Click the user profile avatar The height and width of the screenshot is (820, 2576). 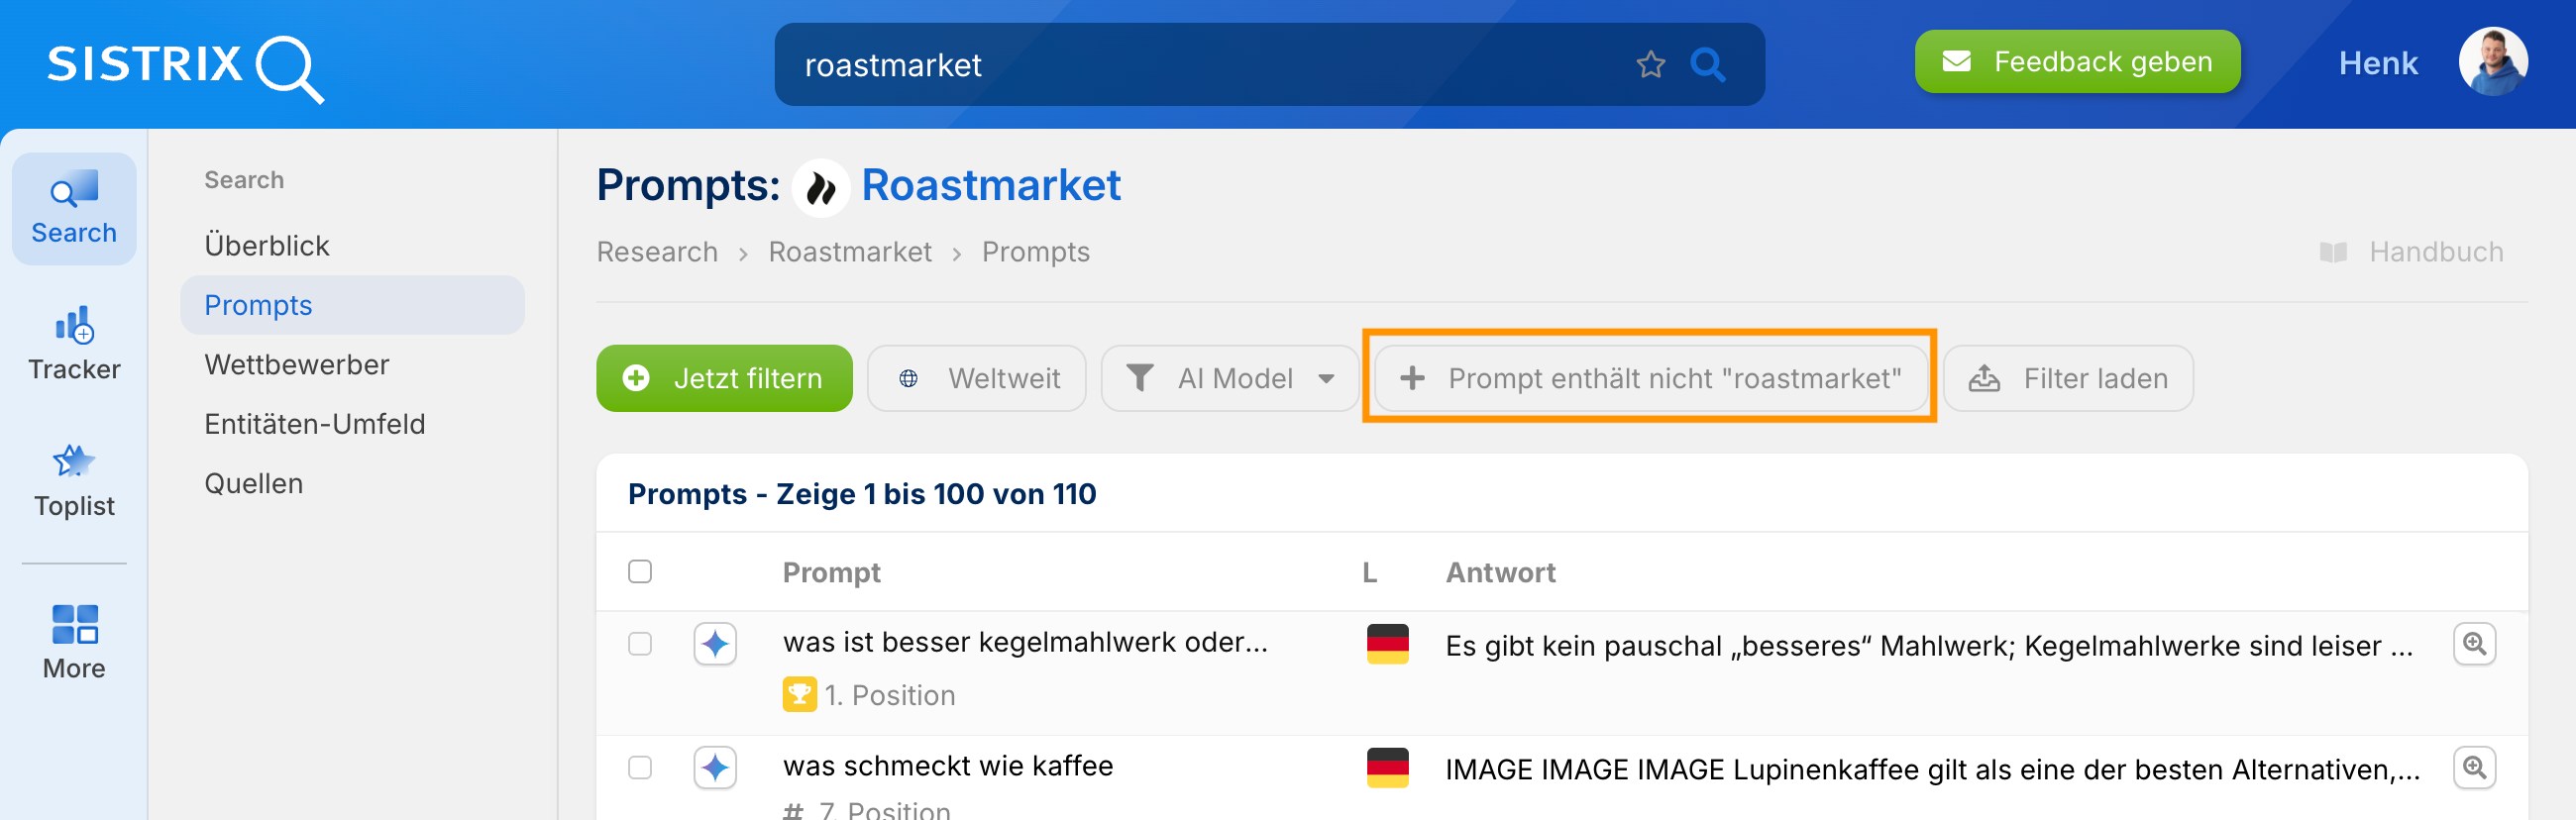pyautogui.click(x=2492, y=62)
